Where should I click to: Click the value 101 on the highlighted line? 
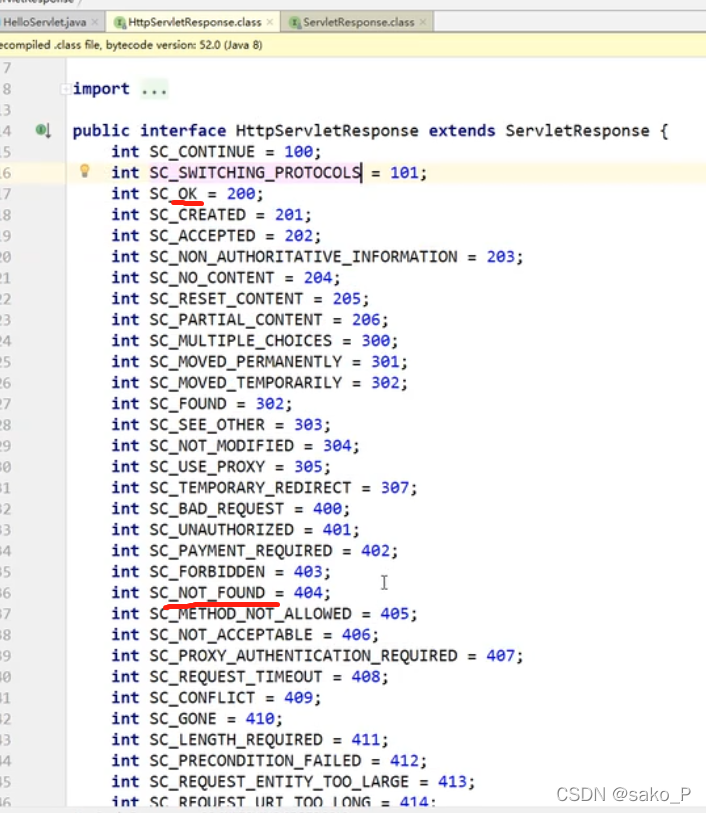coord(404,173)
